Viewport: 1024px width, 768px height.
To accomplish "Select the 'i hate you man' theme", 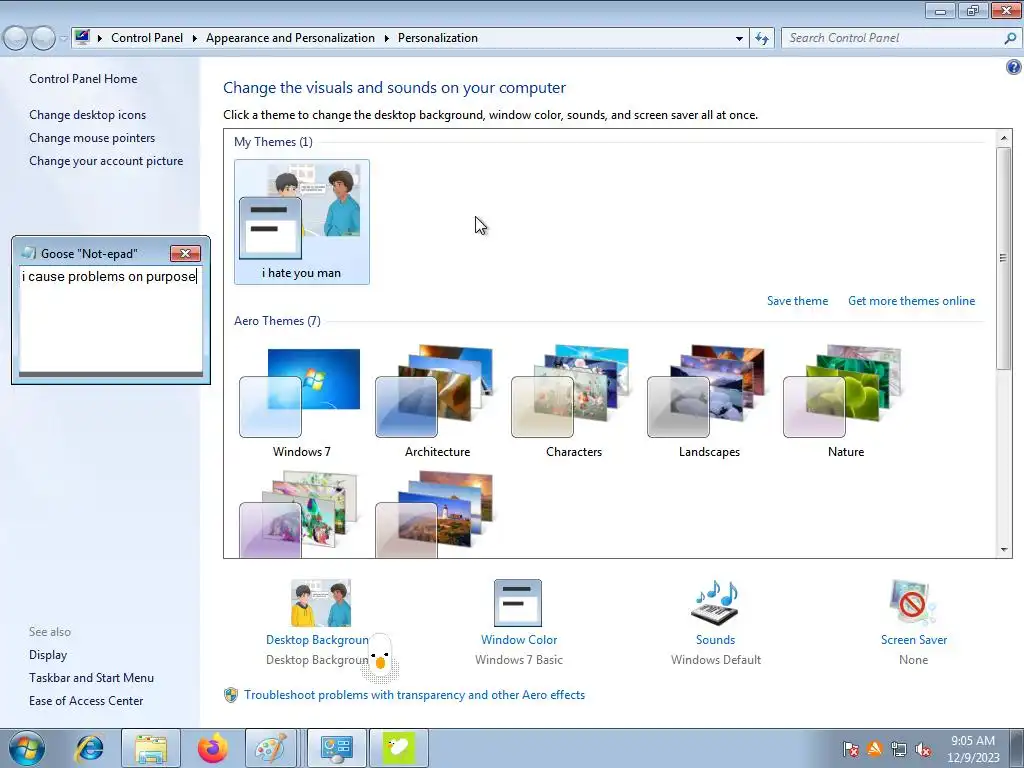I will point(302,222).
